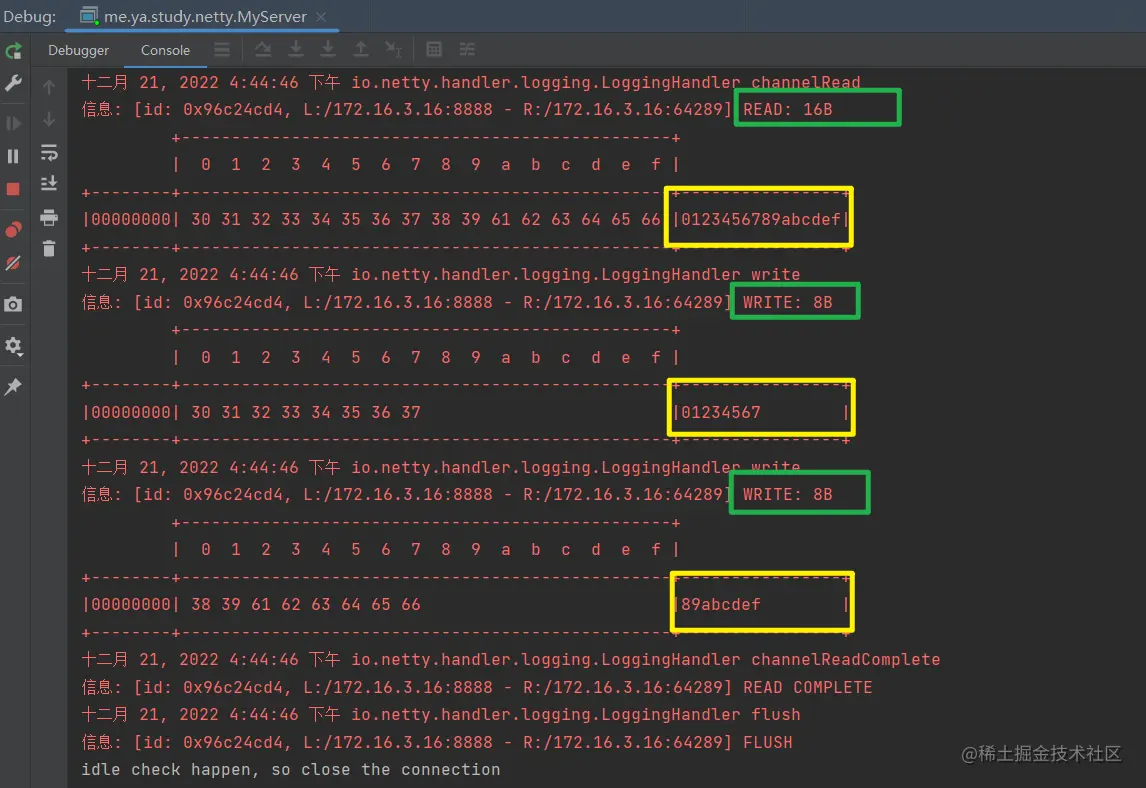Open Evaluate Expression calculator icon
The image size is (1146, 788).
point(434,50)
